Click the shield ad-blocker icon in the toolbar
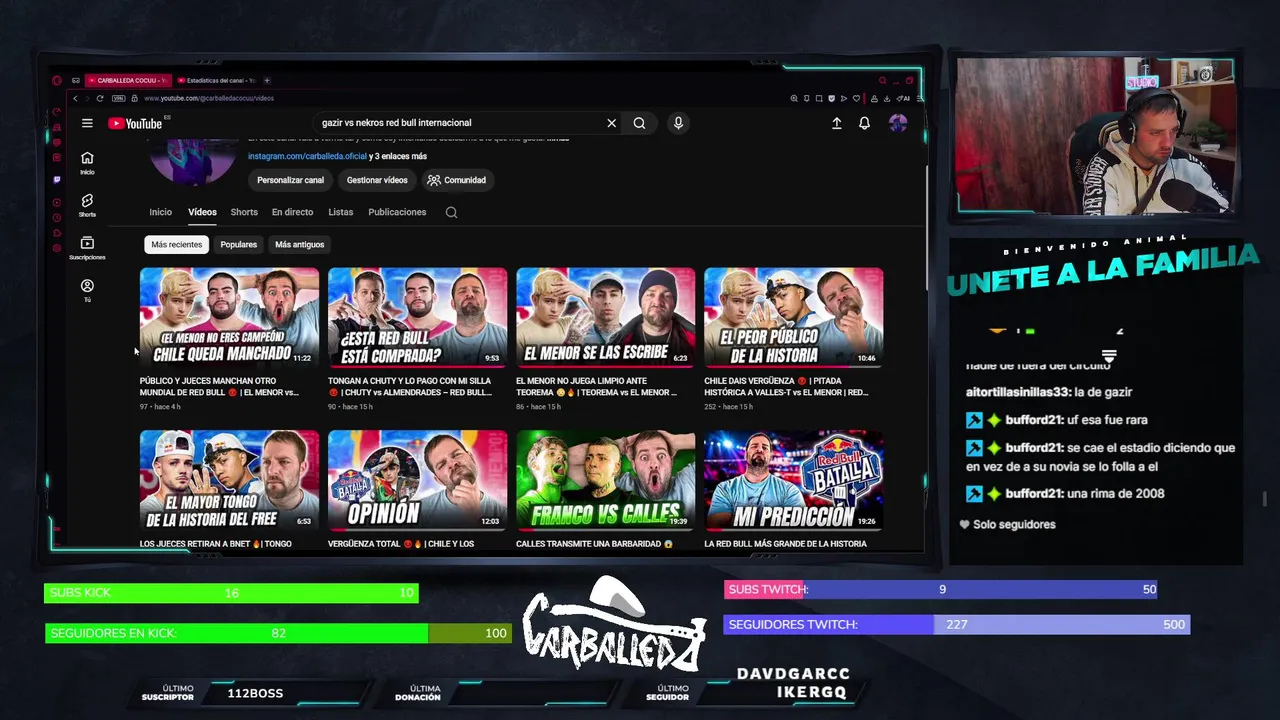Screen dimensions: 1280x720 [x=832, y=98]
